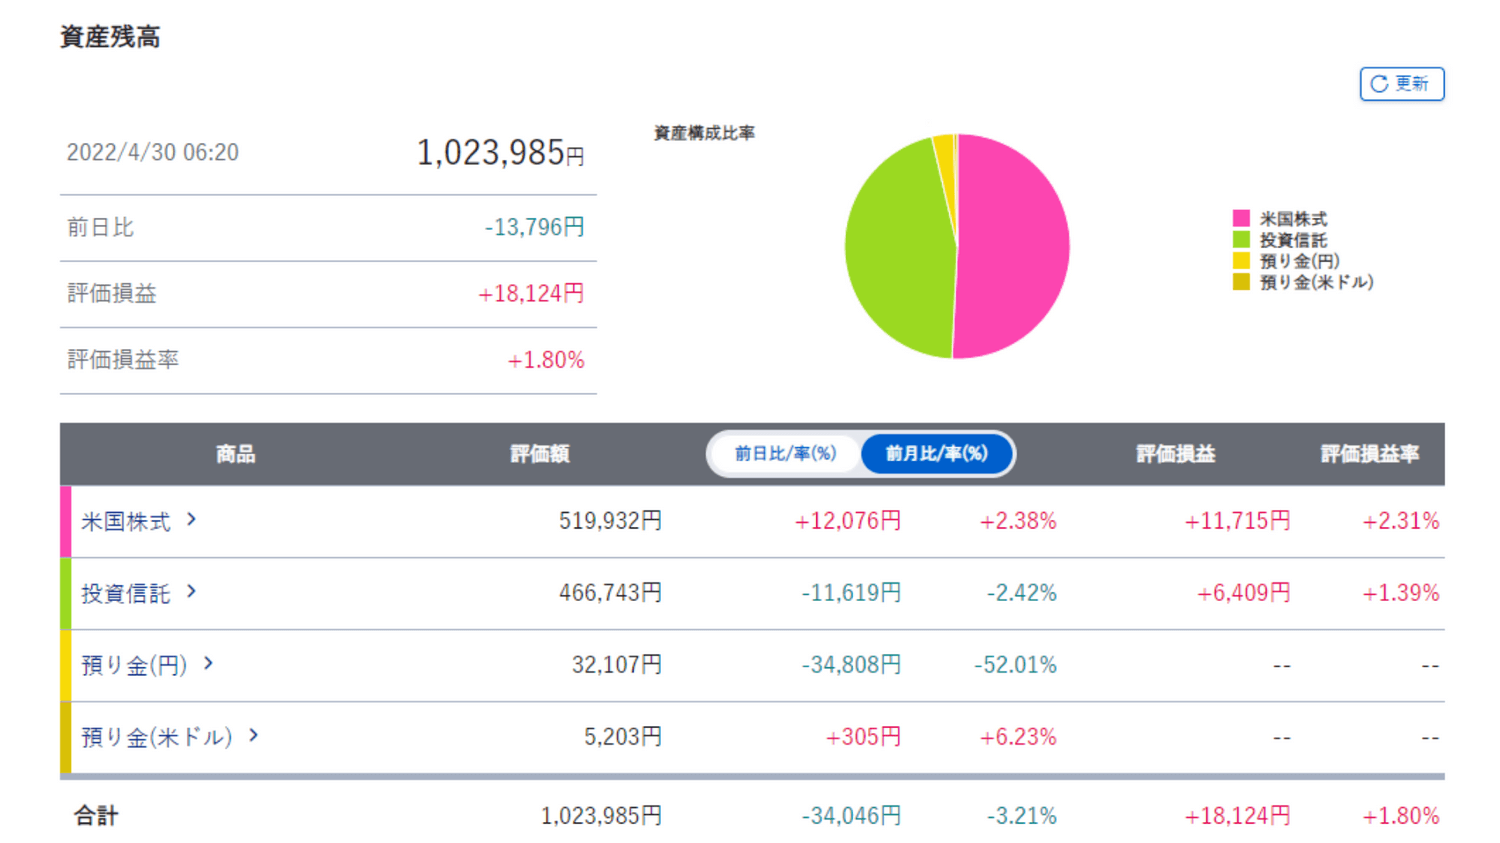The image size is (1500, 843).
Task: Click the -2.42% rate cell
Action: (x=1022, y=593)
